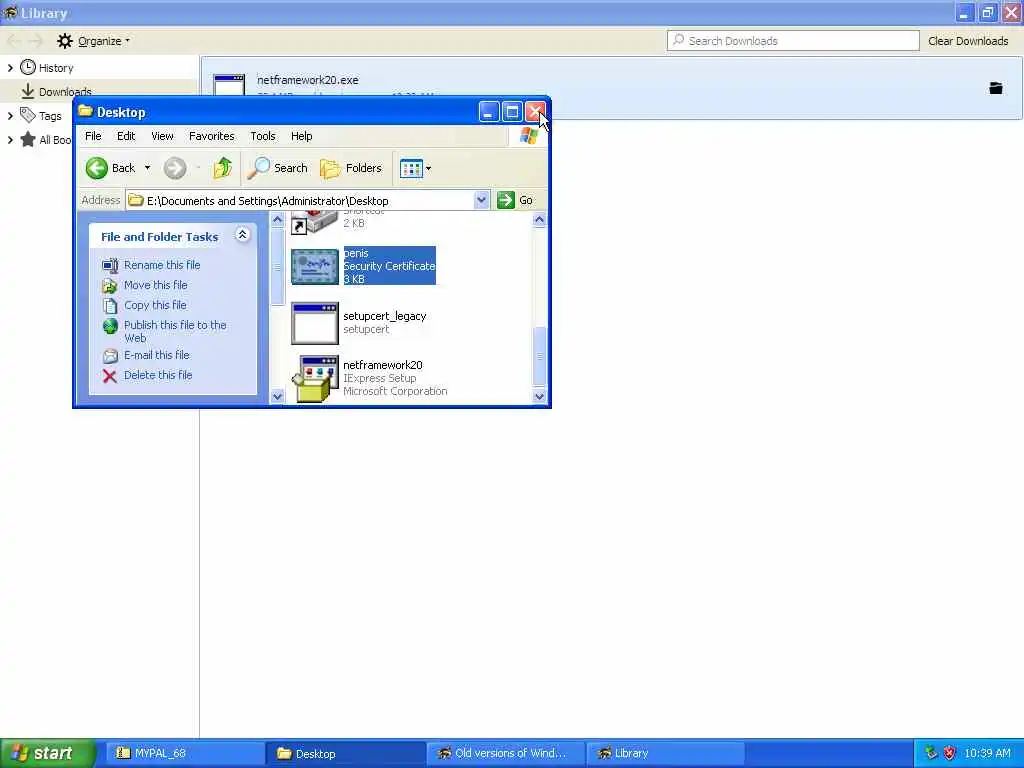
Task: Click Move this file
Action: point(155,285)
